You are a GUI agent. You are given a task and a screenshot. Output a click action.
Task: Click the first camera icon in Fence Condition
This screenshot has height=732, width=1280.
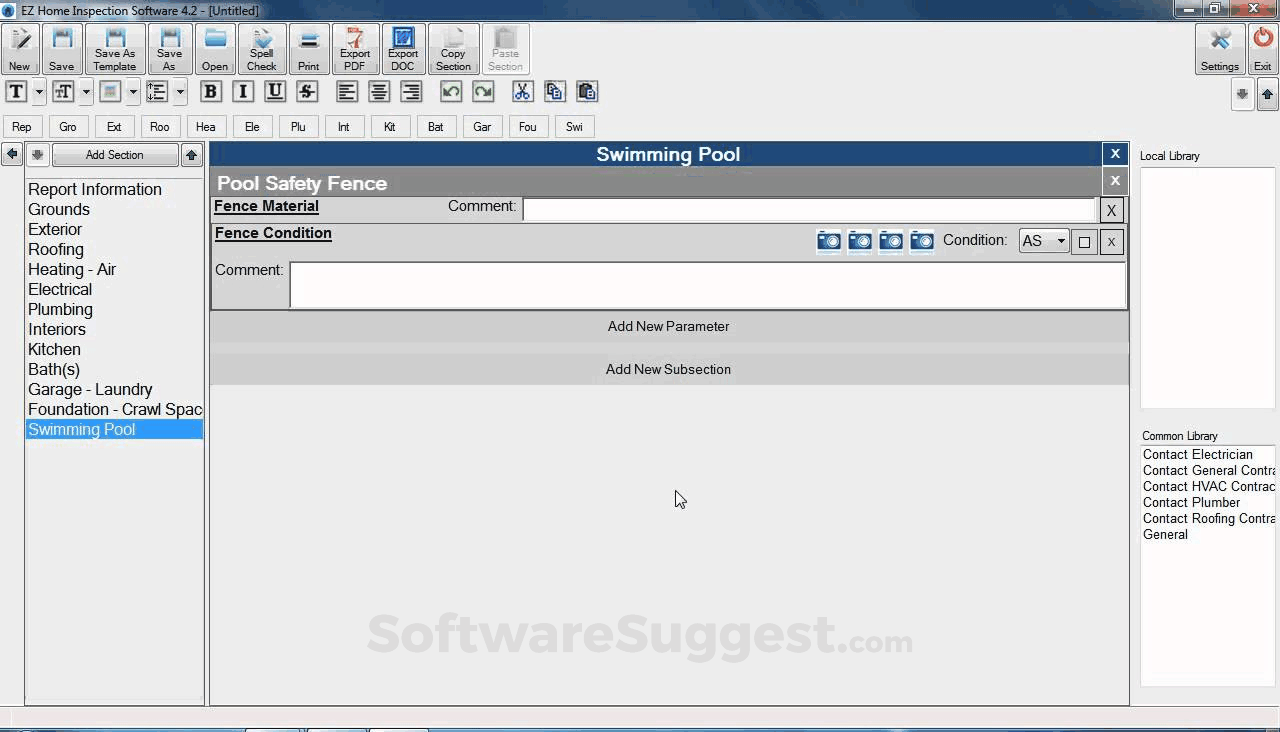pyautogui.click(x=828, y=240)
